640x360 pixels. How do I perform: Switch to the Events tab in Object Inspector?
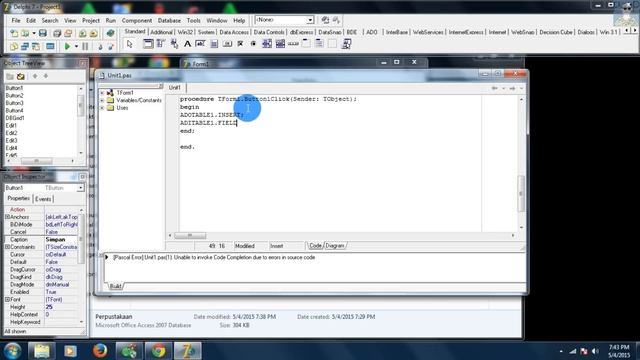click(43, 199)
